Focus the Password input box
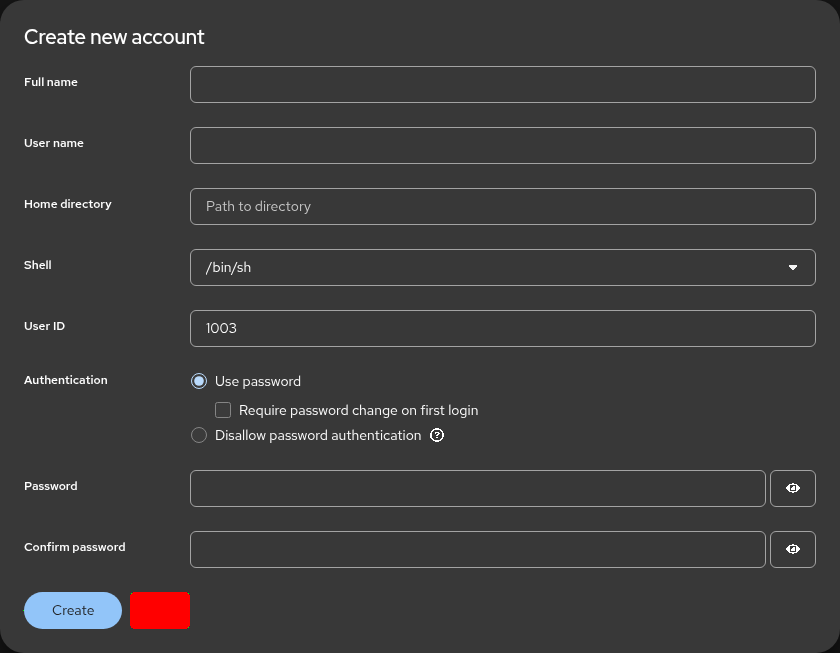This screenshot has height=653, width=840. tap(478, 488)
